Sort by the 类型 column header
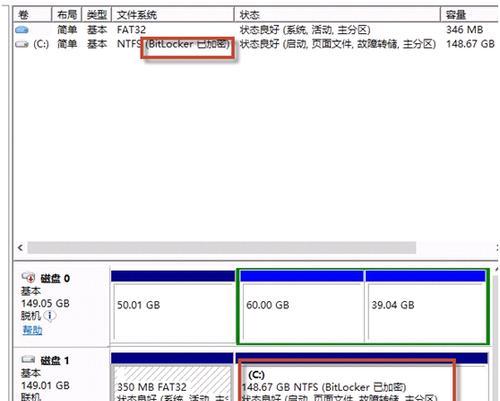Image resolution: width=500 pixels, height=401 pixels. coord(96,15)
